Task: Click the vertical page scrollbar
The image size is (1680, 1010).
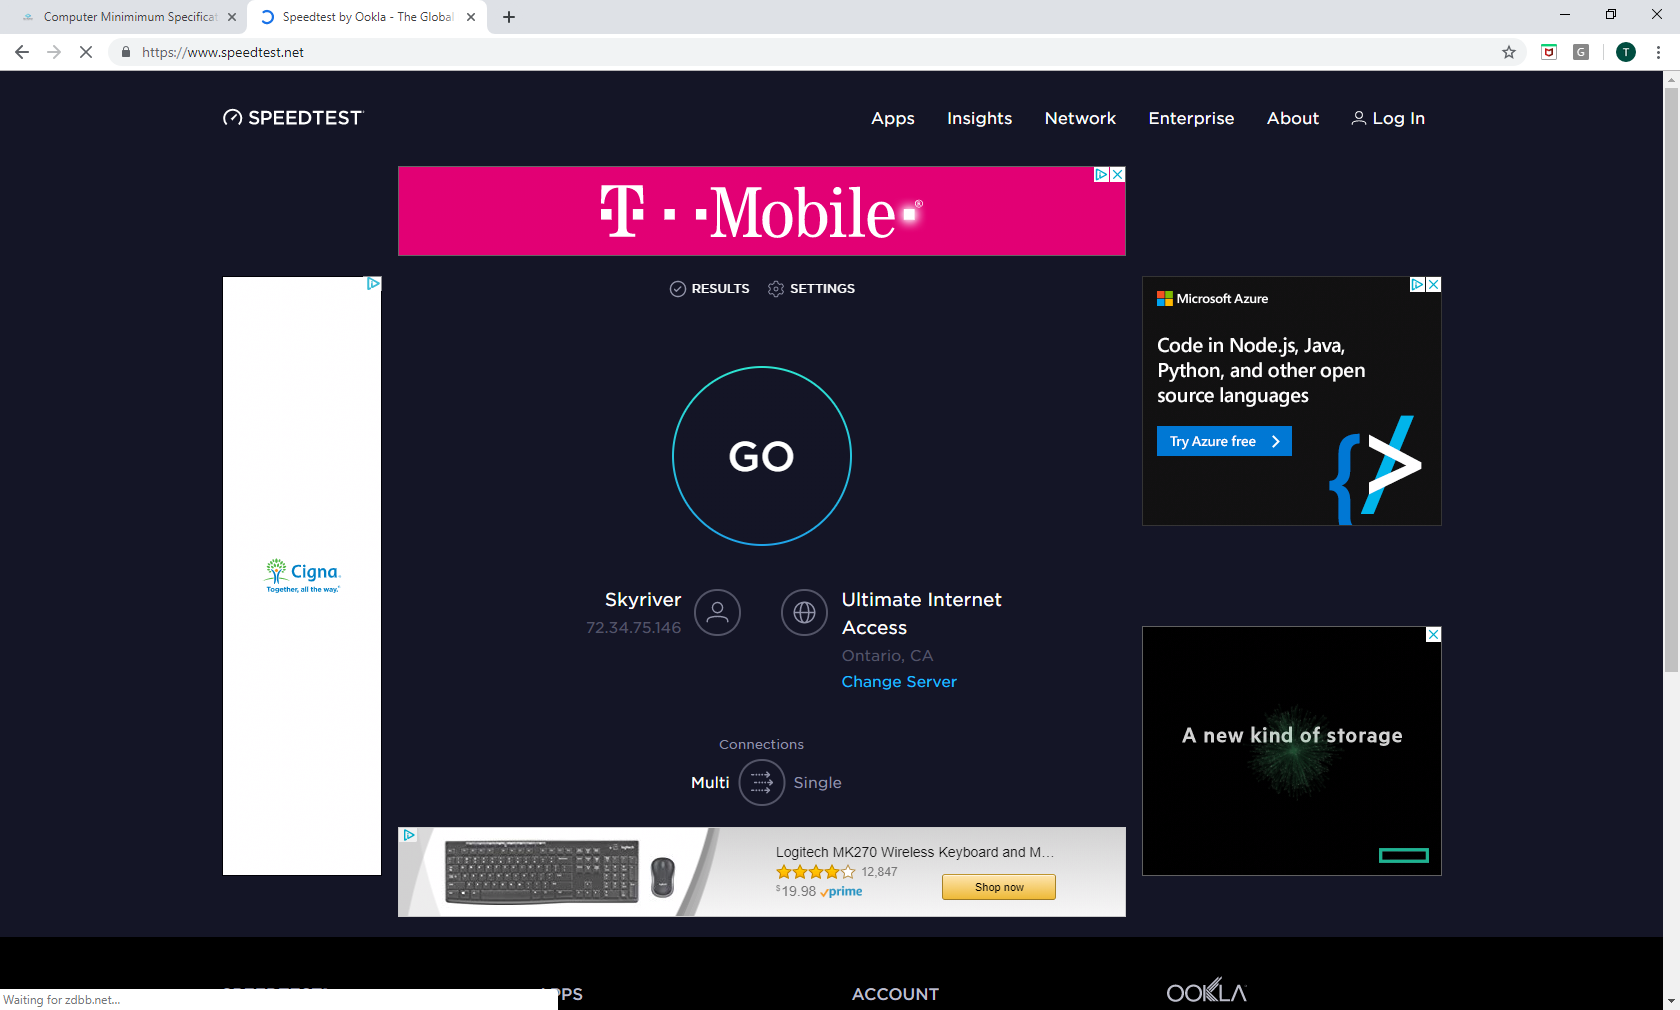Action: tap(1671, 380)
